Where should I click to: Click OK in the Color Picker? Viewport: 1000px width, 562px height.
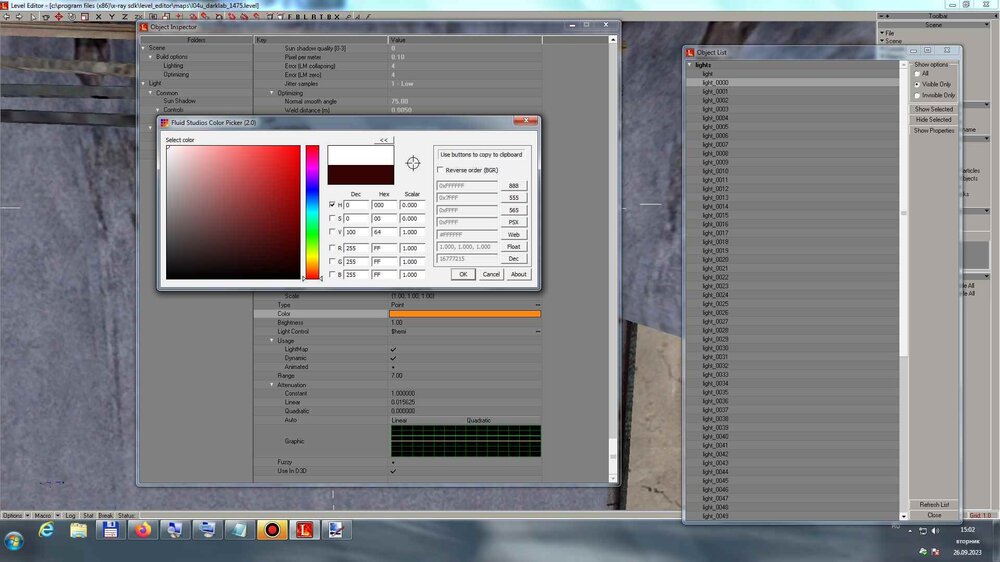462,273
